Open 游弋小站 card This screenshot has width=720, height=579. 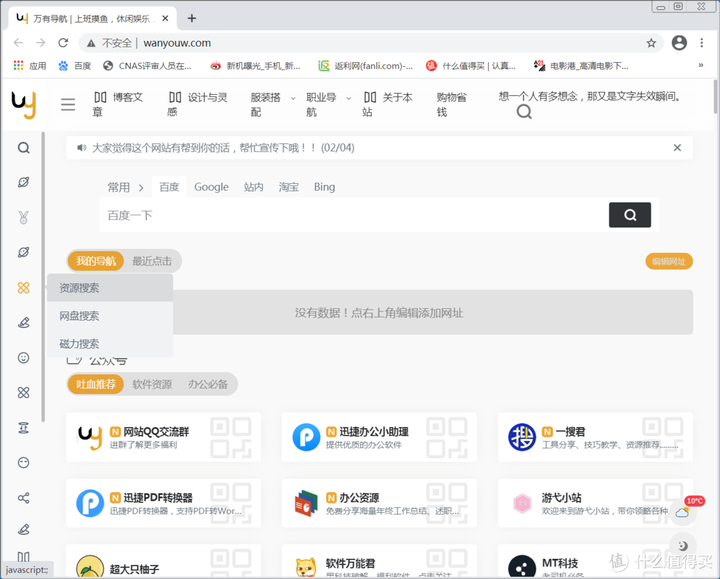point(596,503)
